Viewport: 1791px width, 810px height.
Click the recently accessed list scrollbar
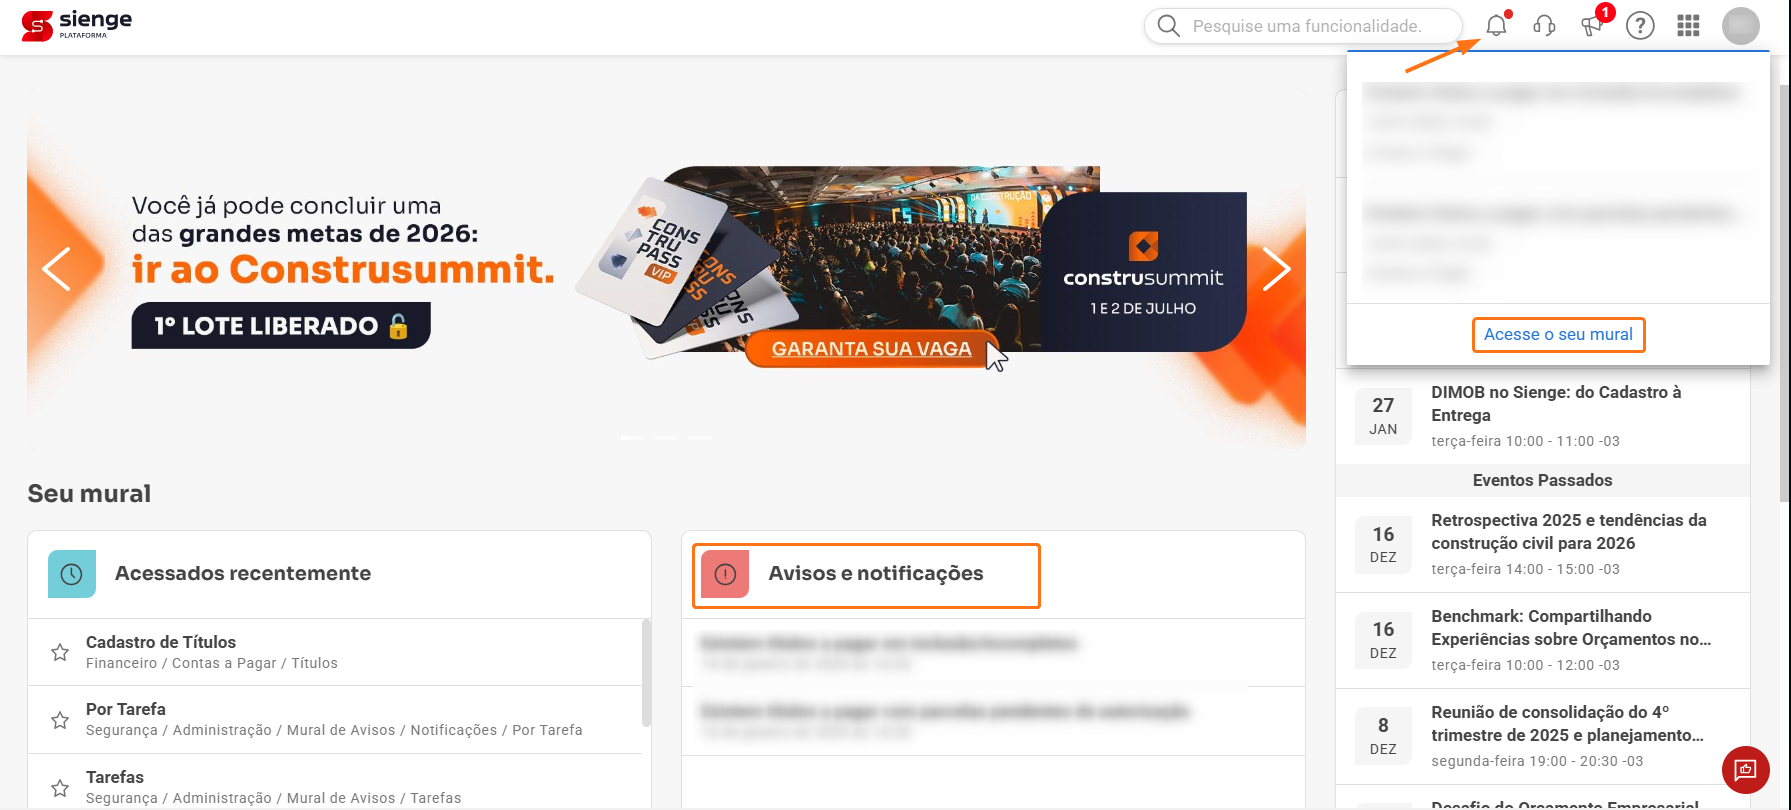[x=646, y=672]
